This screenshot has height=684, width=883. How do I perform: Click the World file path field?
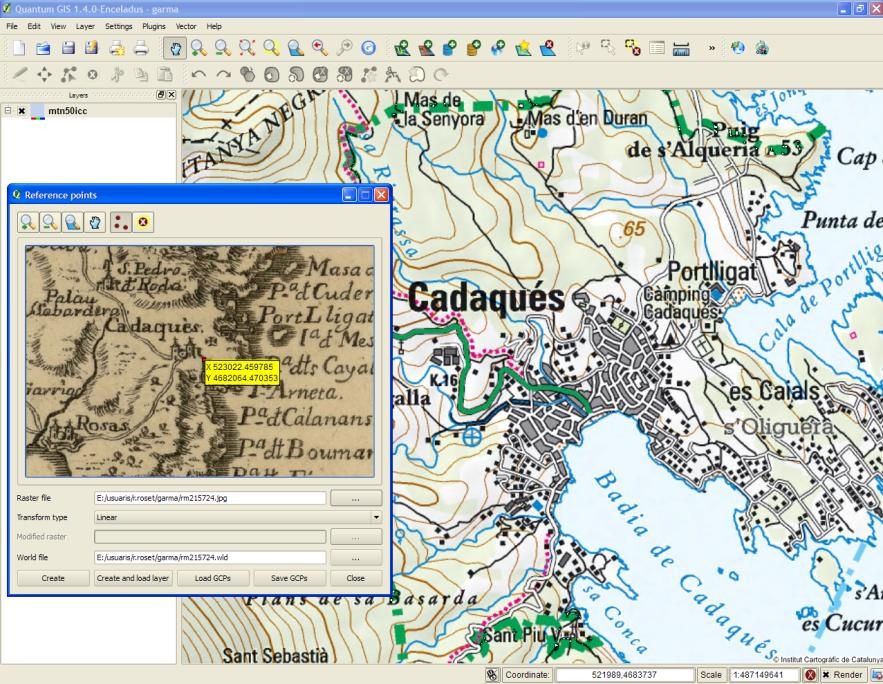[x=210, y=557]
